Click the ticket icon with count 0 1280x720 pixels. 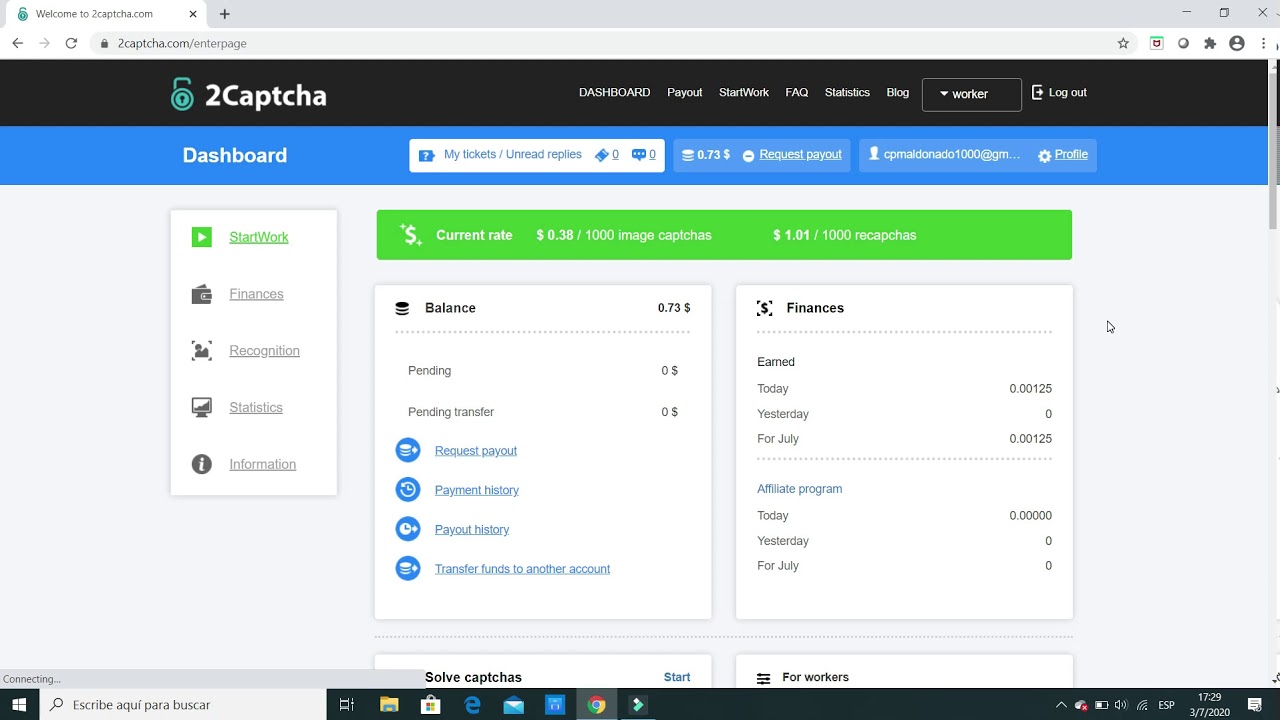pos(602,155)
